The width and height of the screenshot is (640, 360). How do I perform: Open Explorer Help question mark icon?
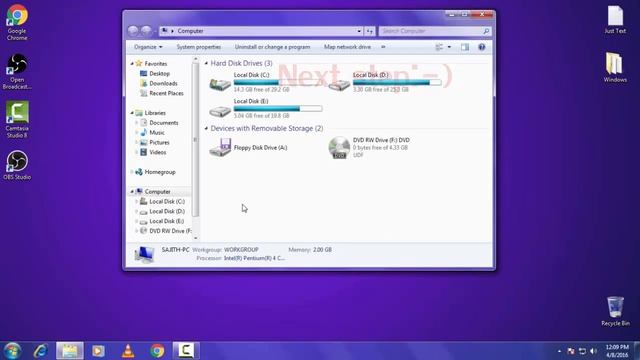[482, 47]
